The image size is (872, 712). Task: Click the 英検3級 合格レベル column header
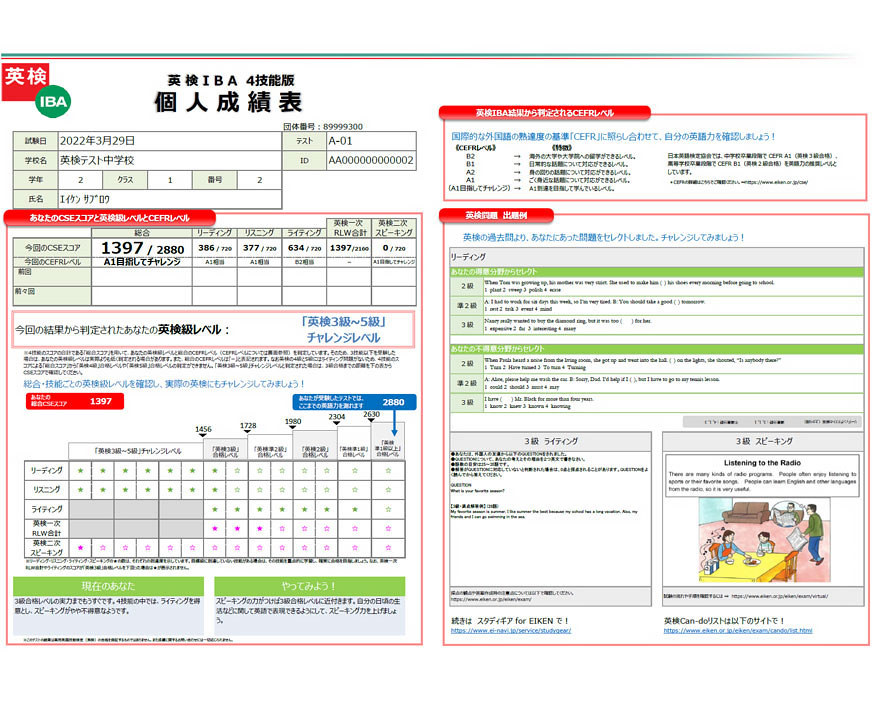coord(225,451)
